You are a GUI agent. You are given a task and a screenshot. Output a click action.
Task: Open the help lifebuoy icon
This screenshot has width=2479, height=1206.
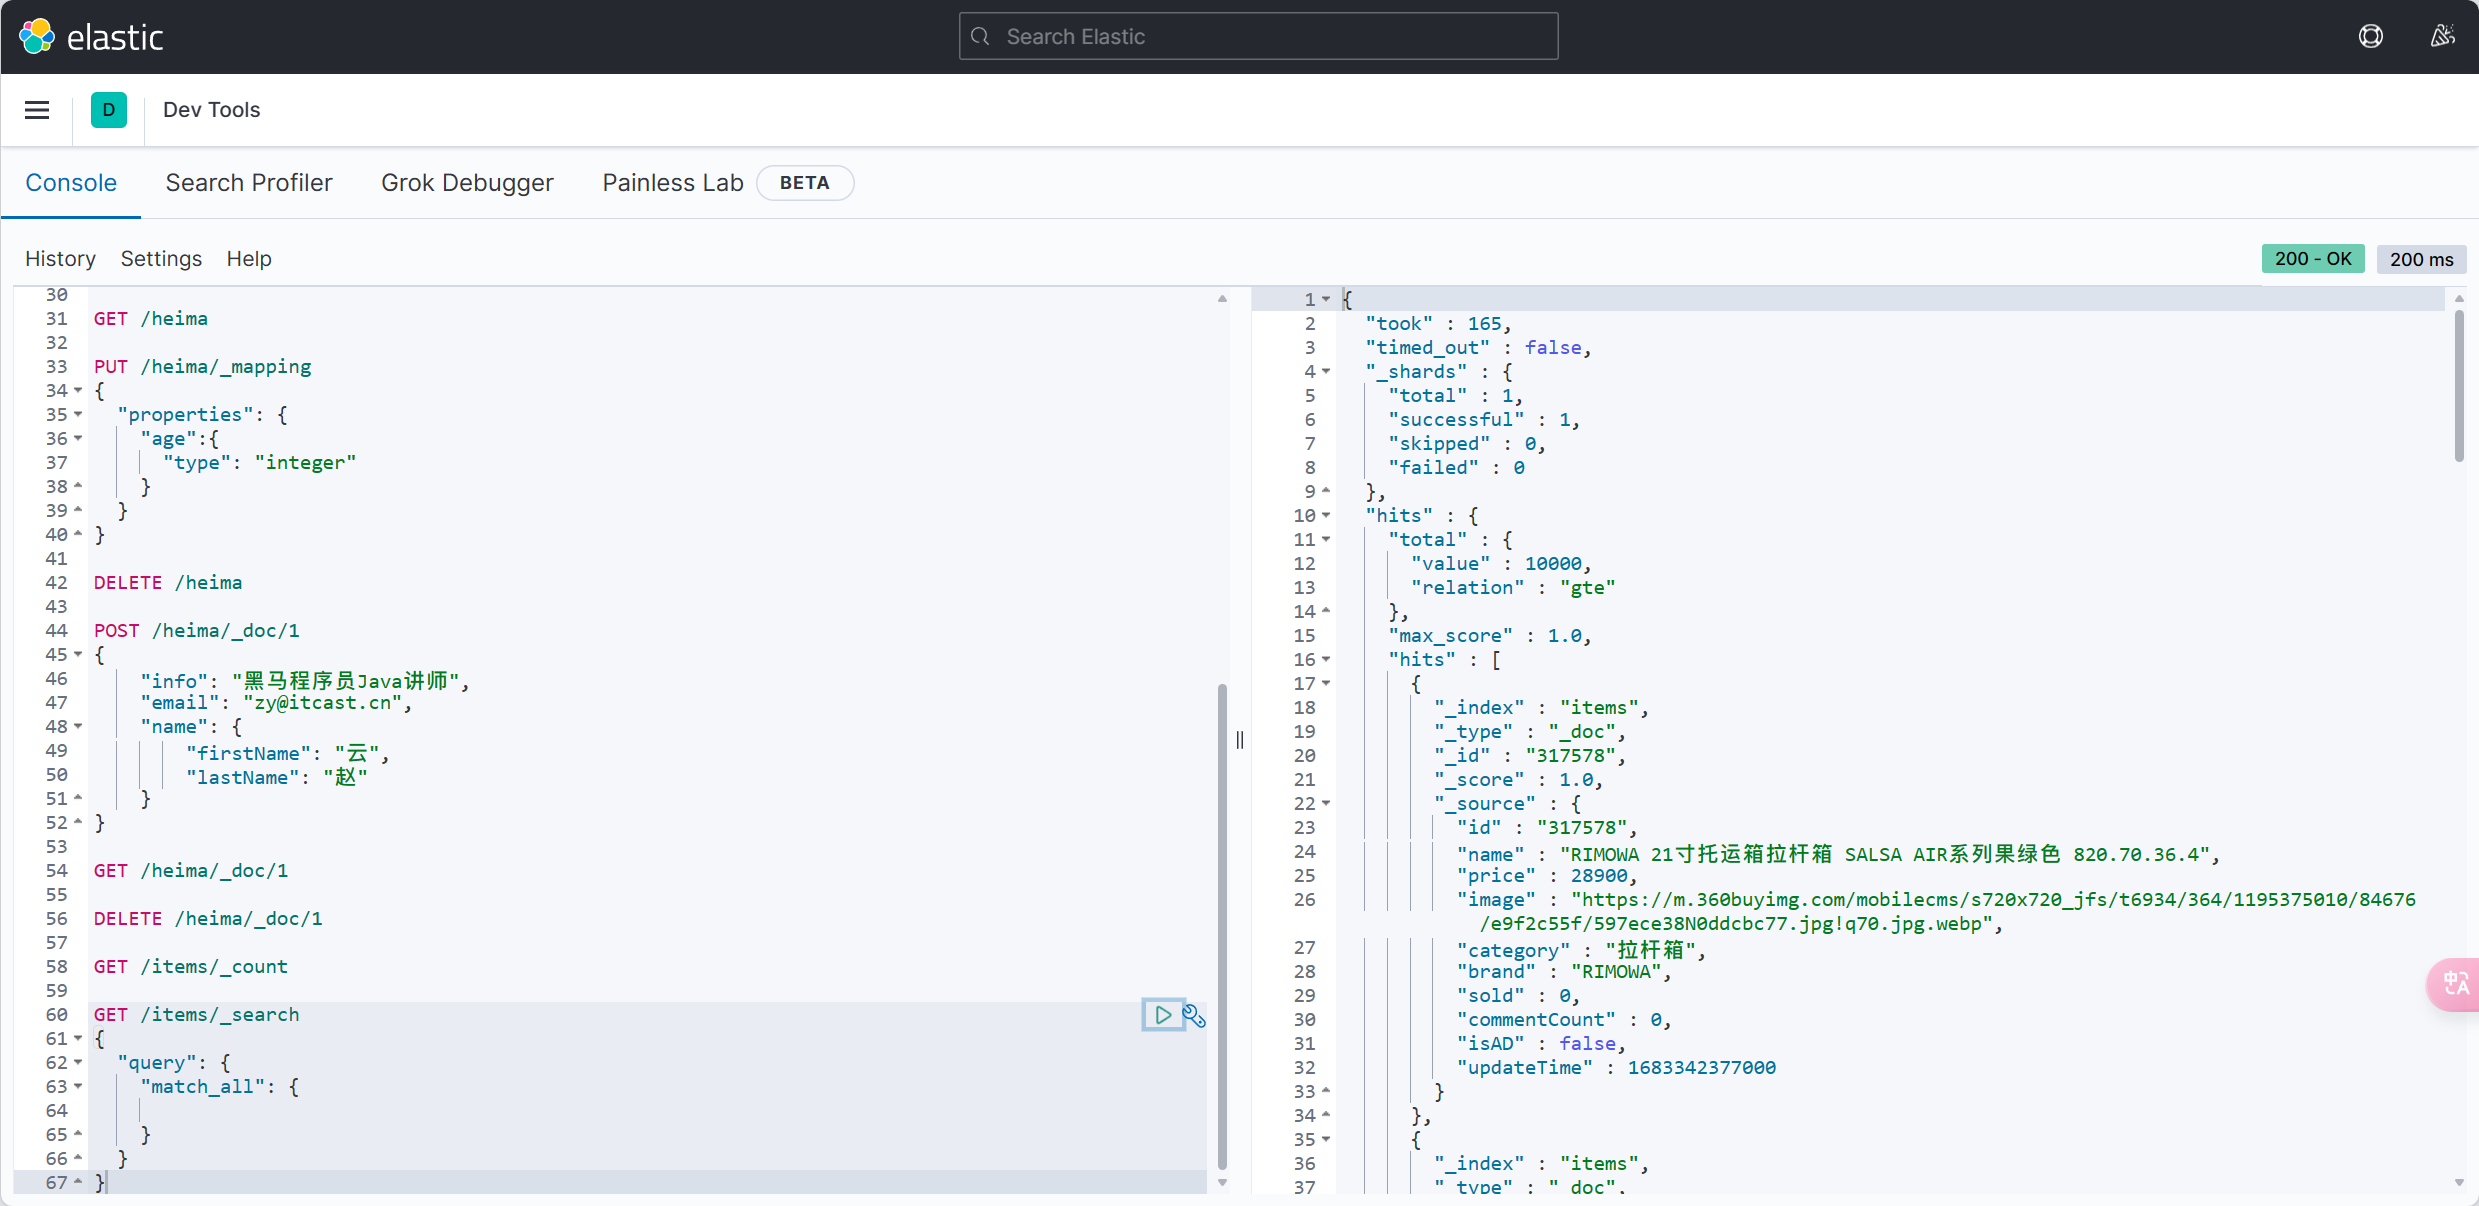click(2370, 37)
